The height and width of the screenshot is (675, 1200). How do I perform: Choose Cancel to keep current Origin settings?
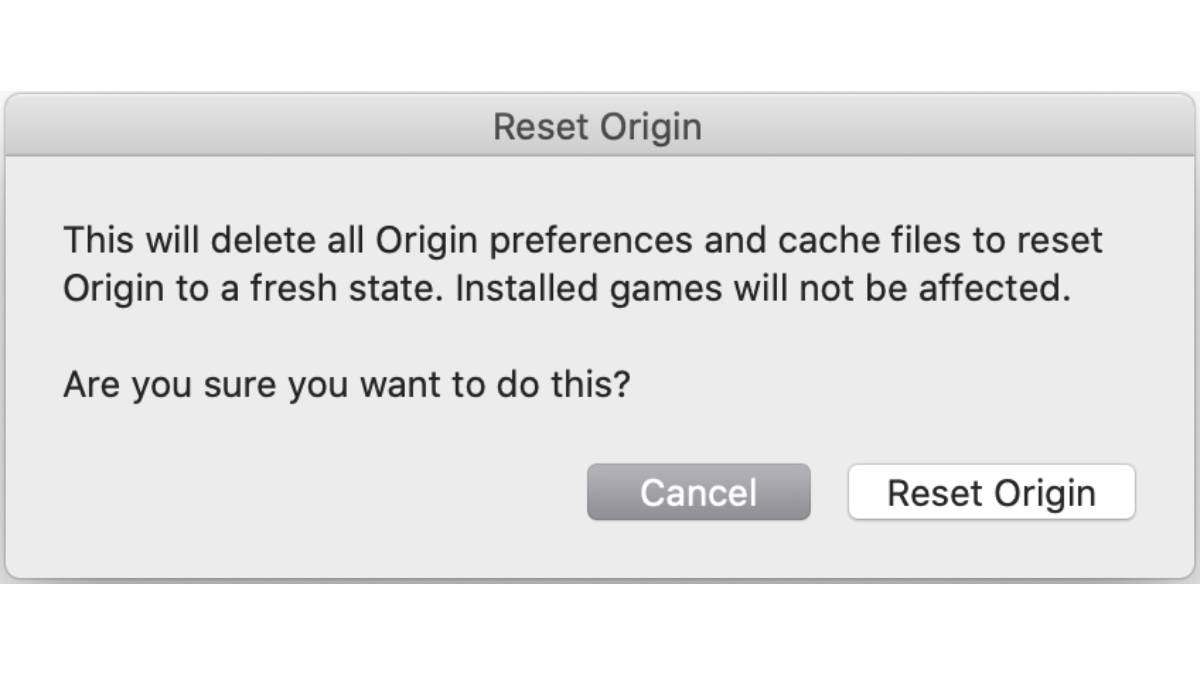point(697,491)
